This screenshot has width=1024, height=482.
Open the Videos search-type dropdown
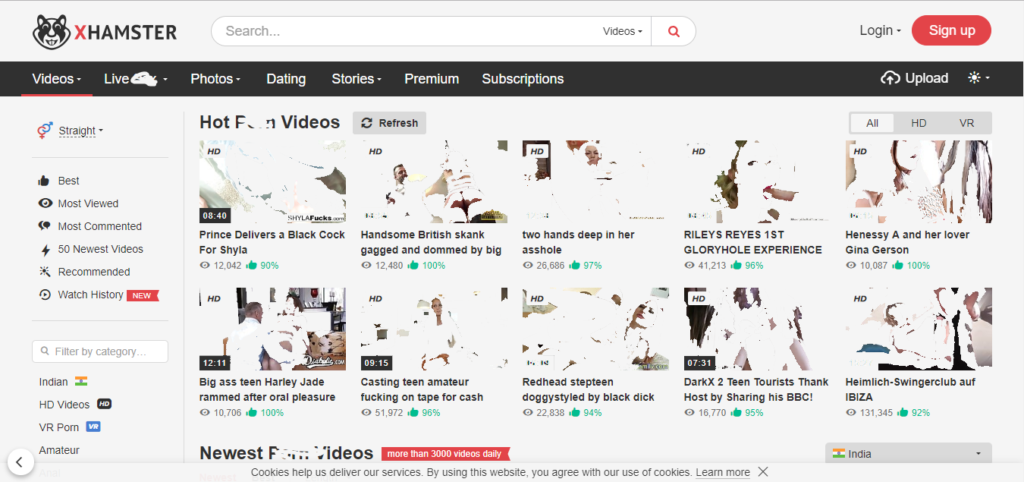(622, 31)
